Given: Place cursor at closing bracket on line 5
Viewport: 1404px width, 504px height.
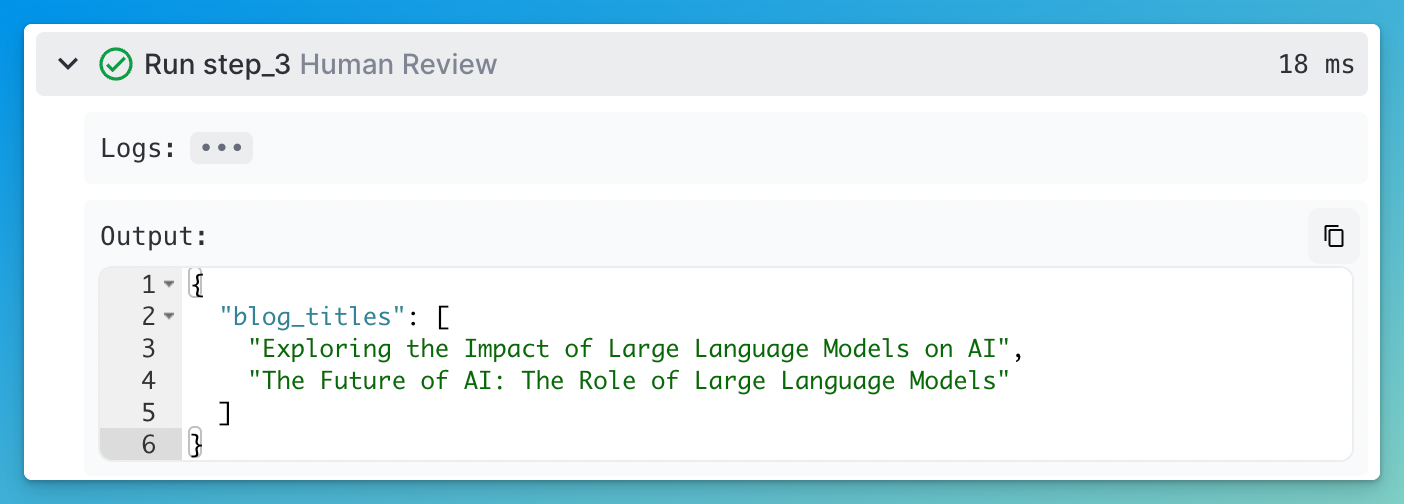Looking at the screenshot, I should coord(225,413).
